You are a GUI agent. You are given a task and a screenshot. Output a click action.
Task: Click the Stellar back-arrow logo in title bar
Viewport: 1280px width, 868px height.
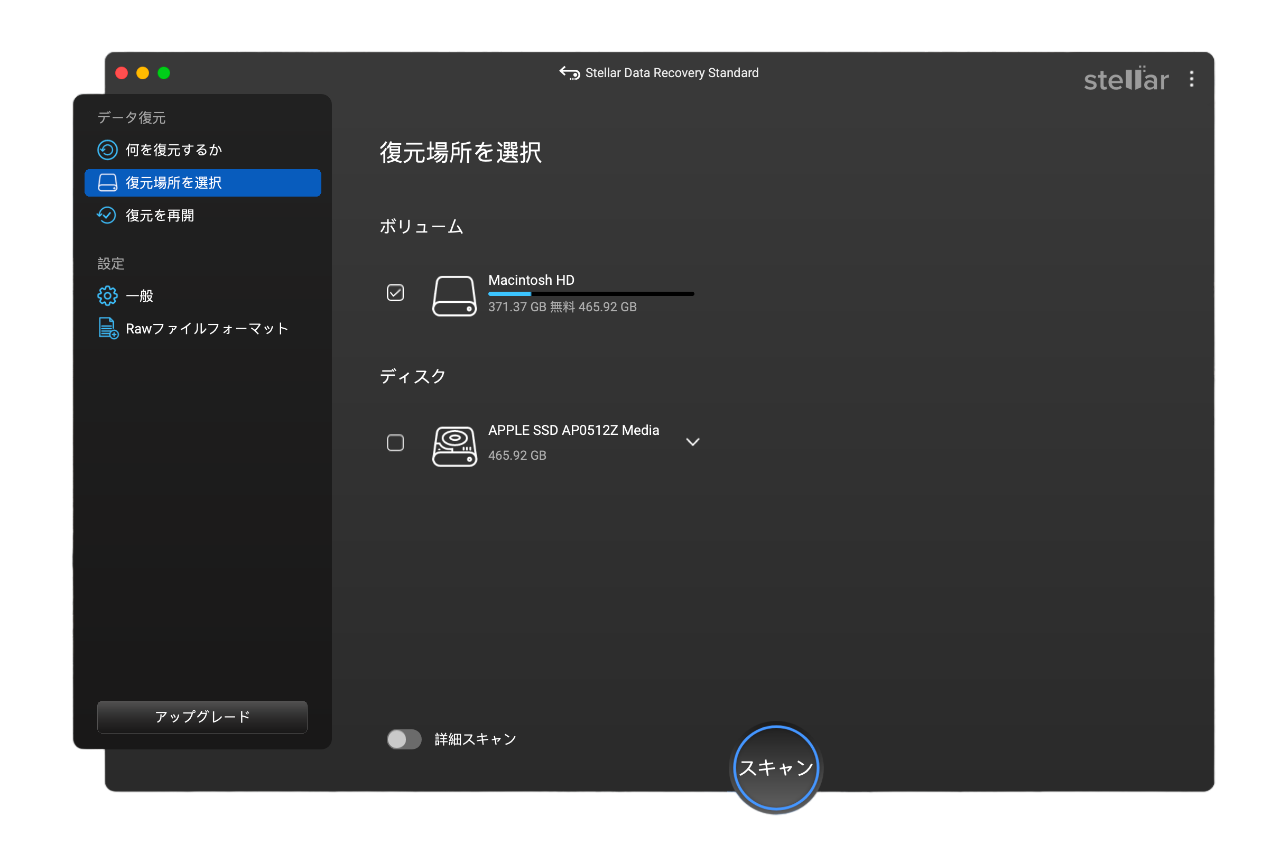coord(569,73)
